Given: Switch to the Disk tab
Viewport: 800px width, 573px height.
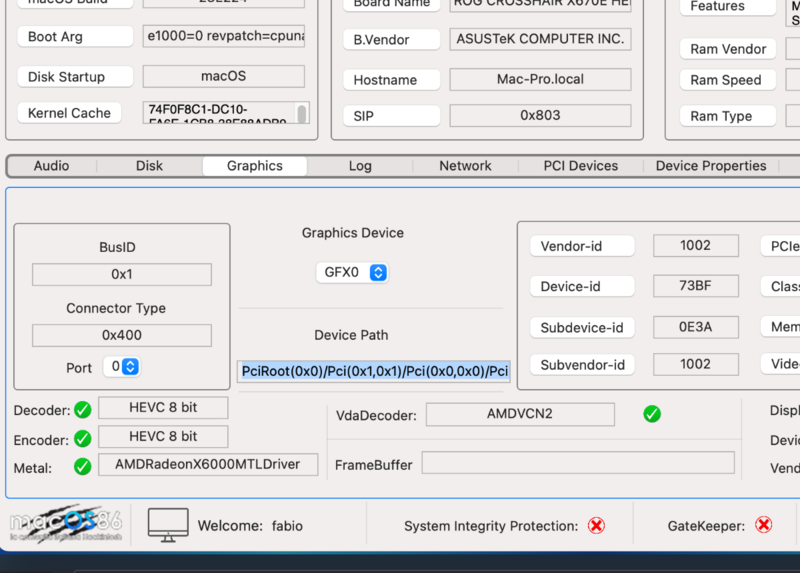Looking at the screenshot, I should (x=149, y=166).
